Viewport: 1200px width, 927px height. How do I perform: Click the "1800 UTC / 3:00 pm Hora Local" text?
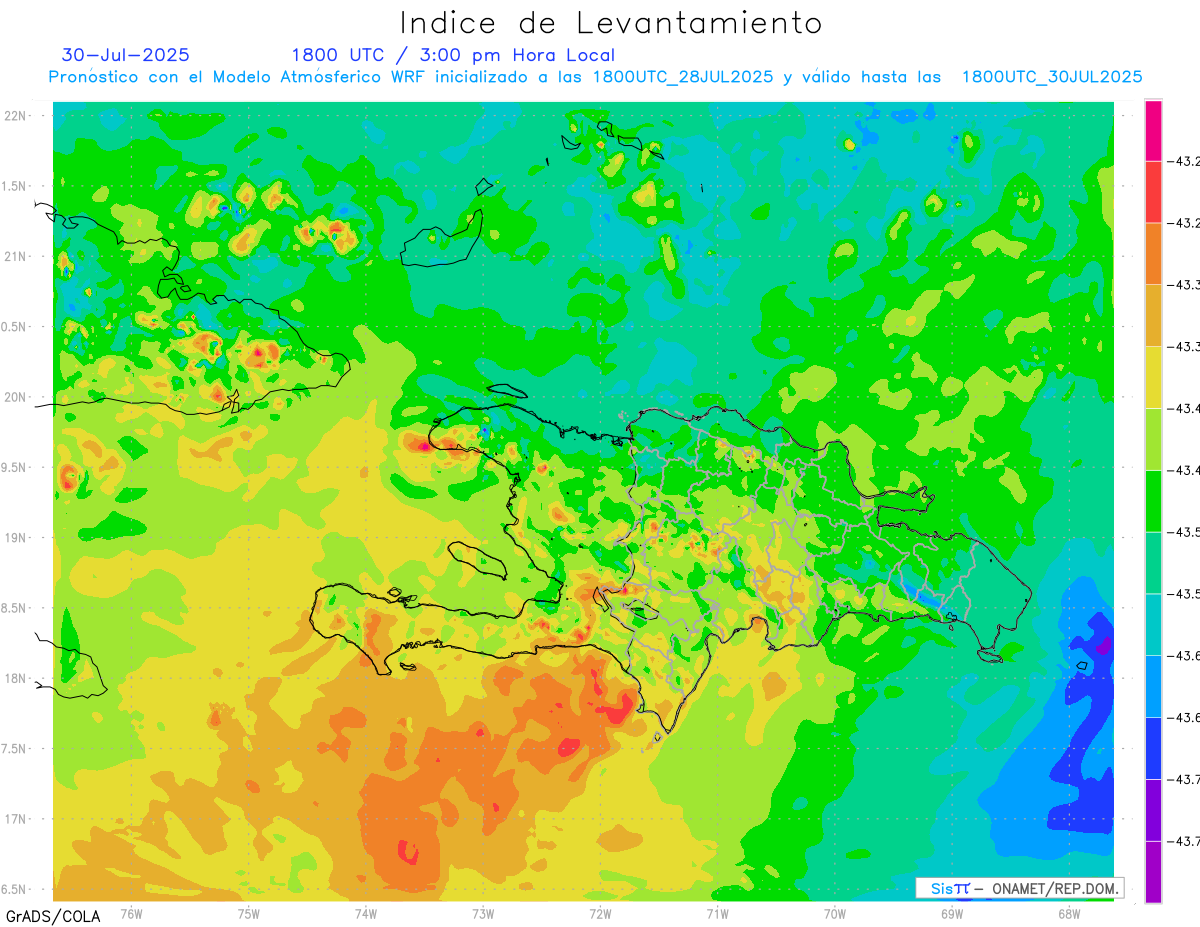pyautogui.click(x=453, y=56)
